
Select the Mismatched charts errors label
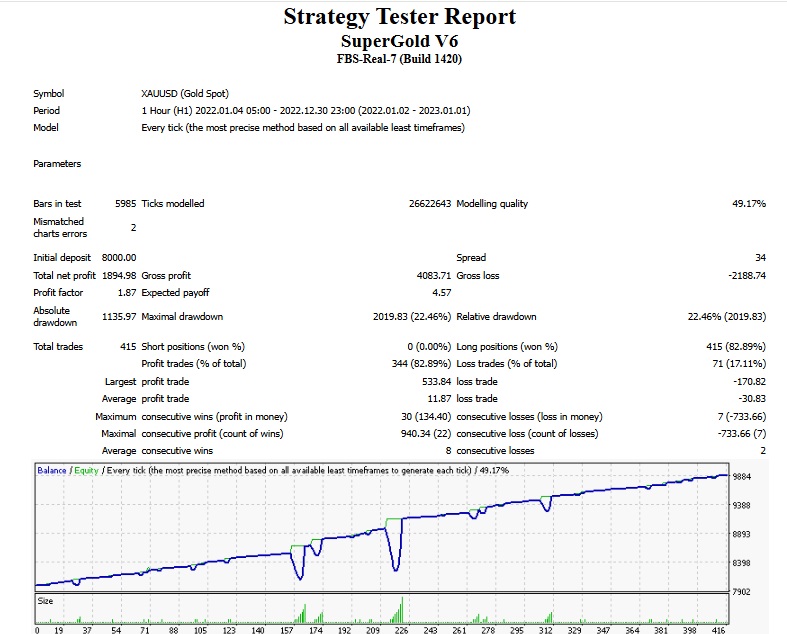(x=60, y=227)
